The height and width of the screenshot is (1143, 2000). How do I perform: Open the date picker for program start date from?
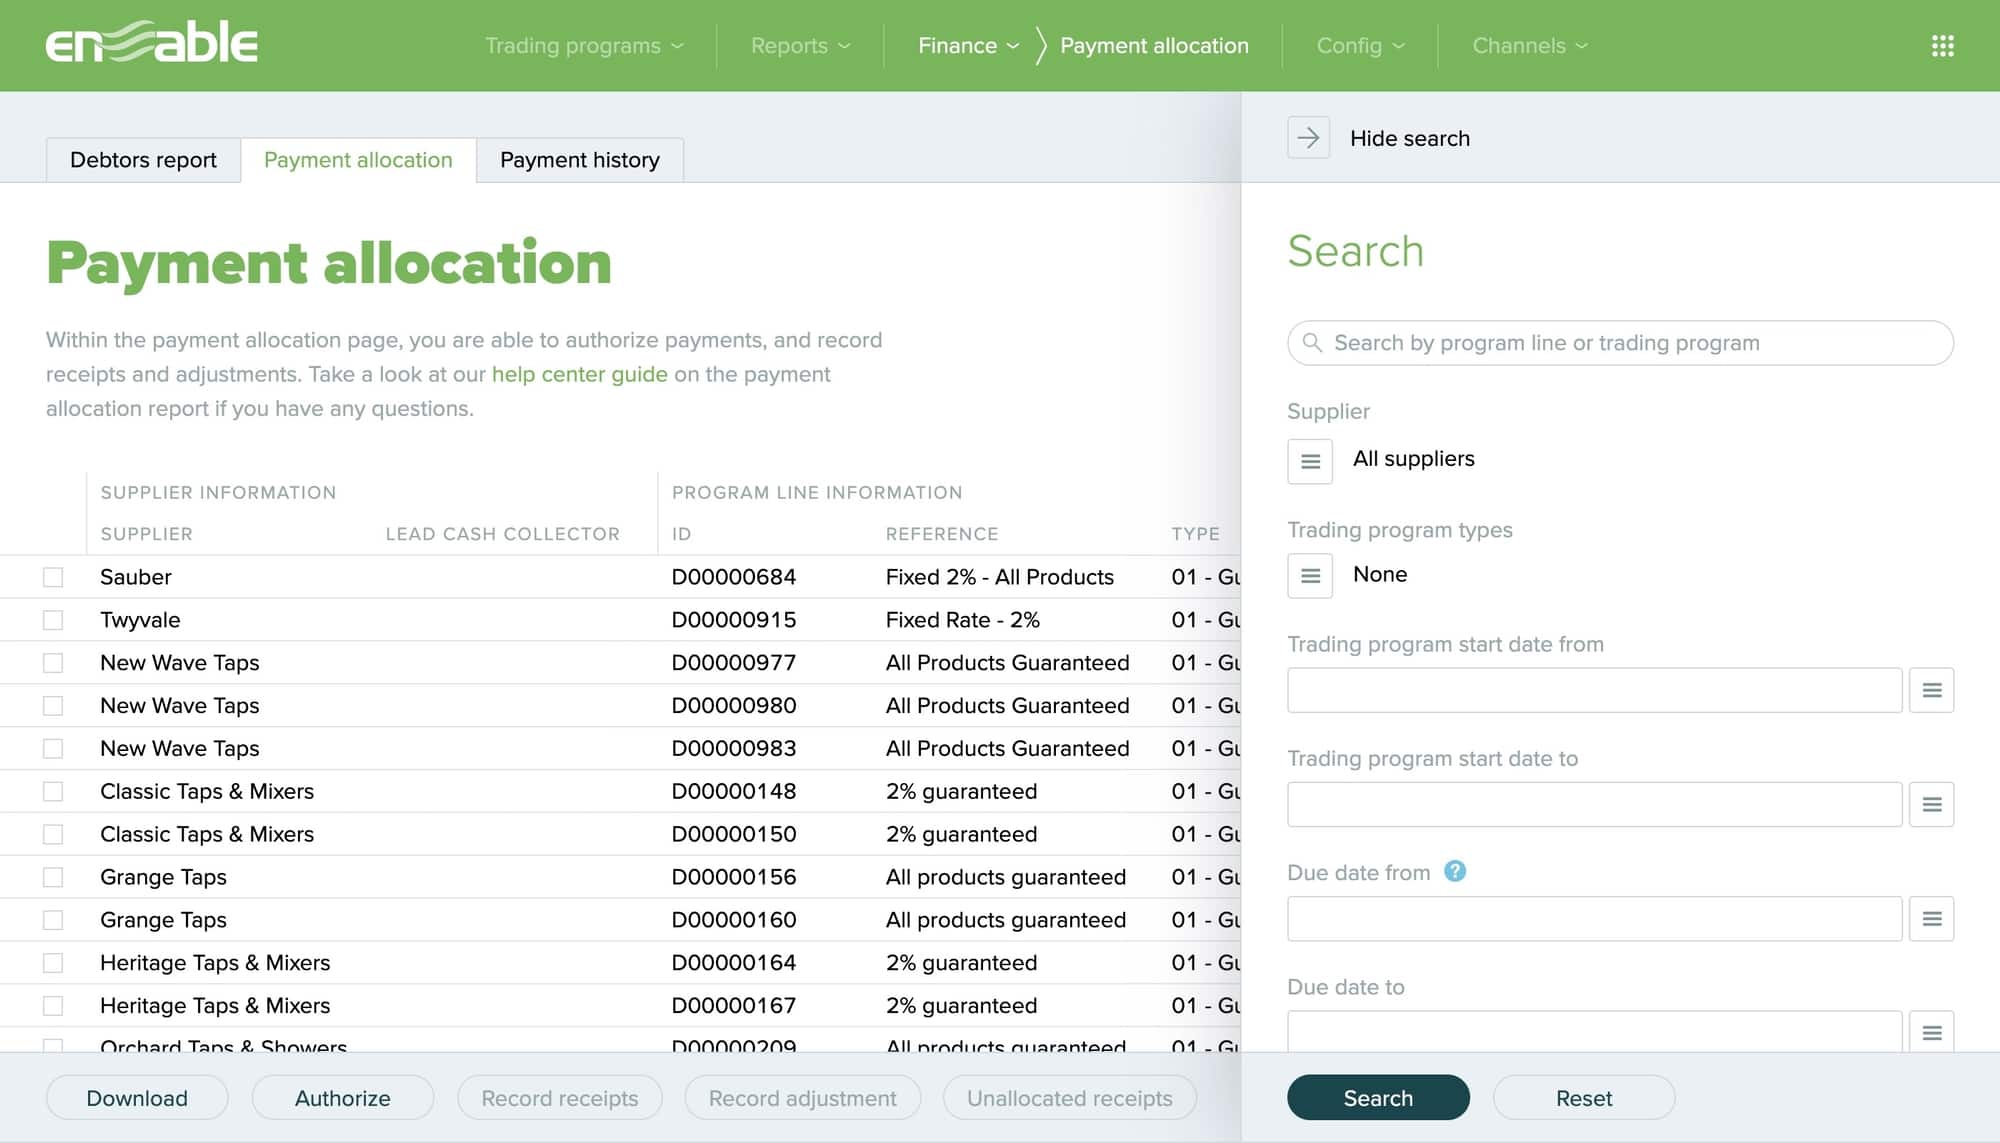(x=1931, y=689)
